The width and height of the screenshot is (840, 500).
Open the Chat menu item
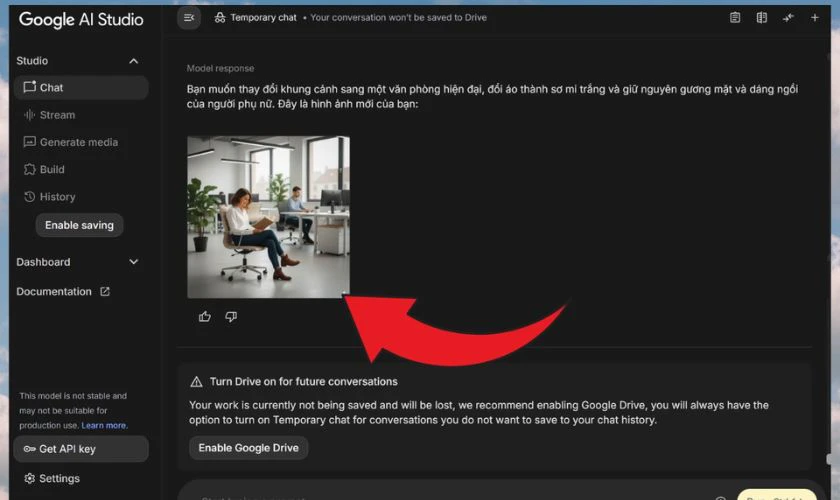[81, 87]
